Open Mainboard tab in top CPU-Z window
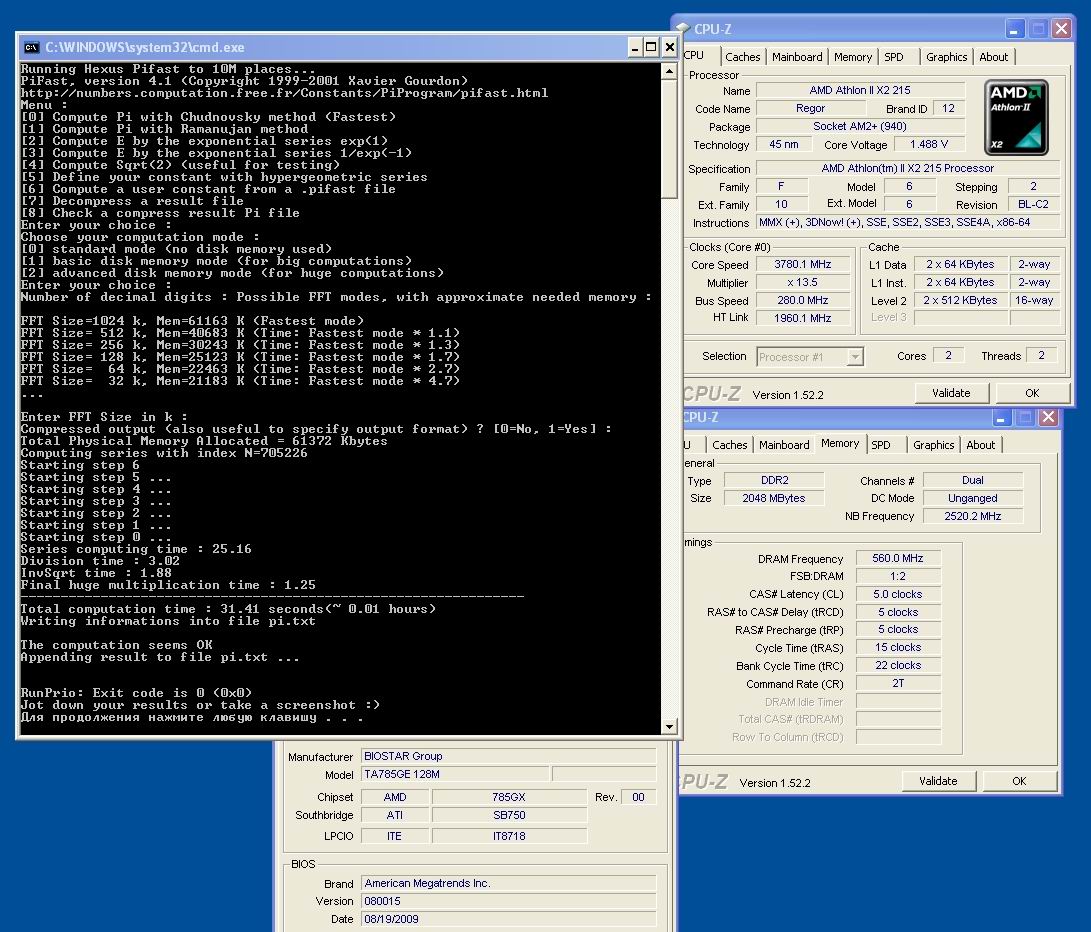Image resolution: width=1091 pixels, height=932 pixels. tap(797, 57)
